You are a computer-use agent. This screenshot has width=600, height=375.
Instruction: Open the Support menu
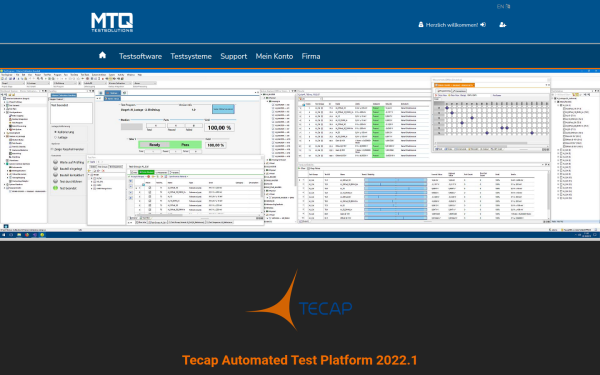click(233, 56)
